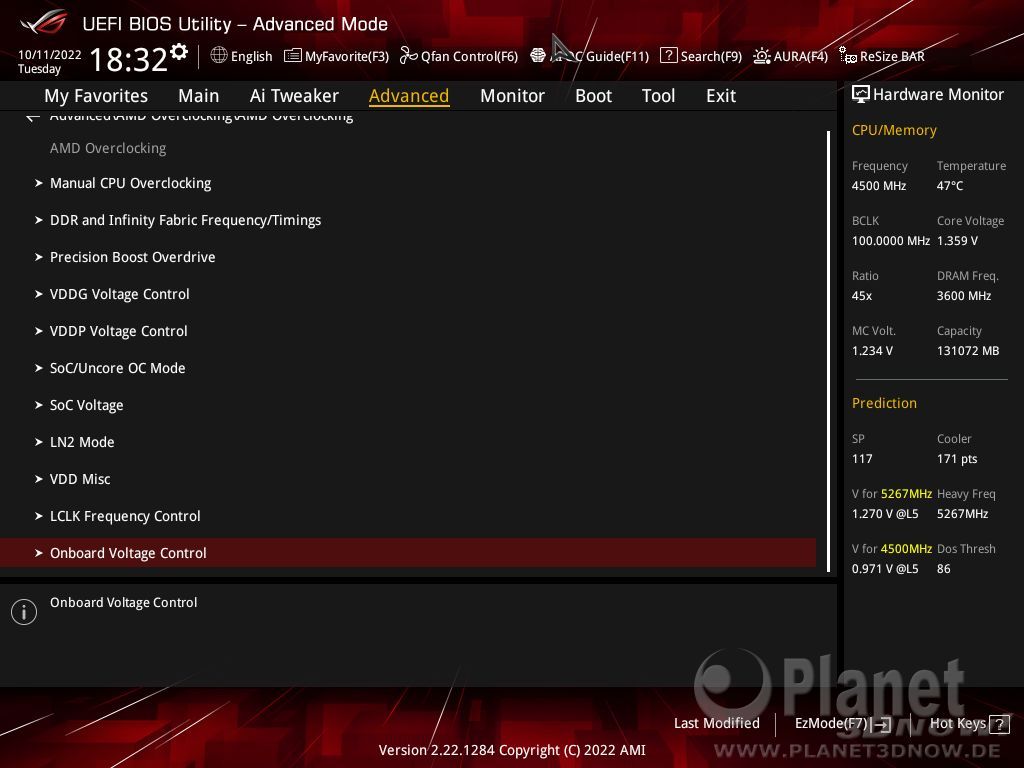Click the version copyright text
The height and width of the screenshot is (768, 1024).
pyautogui.click(x=512, y=750)
